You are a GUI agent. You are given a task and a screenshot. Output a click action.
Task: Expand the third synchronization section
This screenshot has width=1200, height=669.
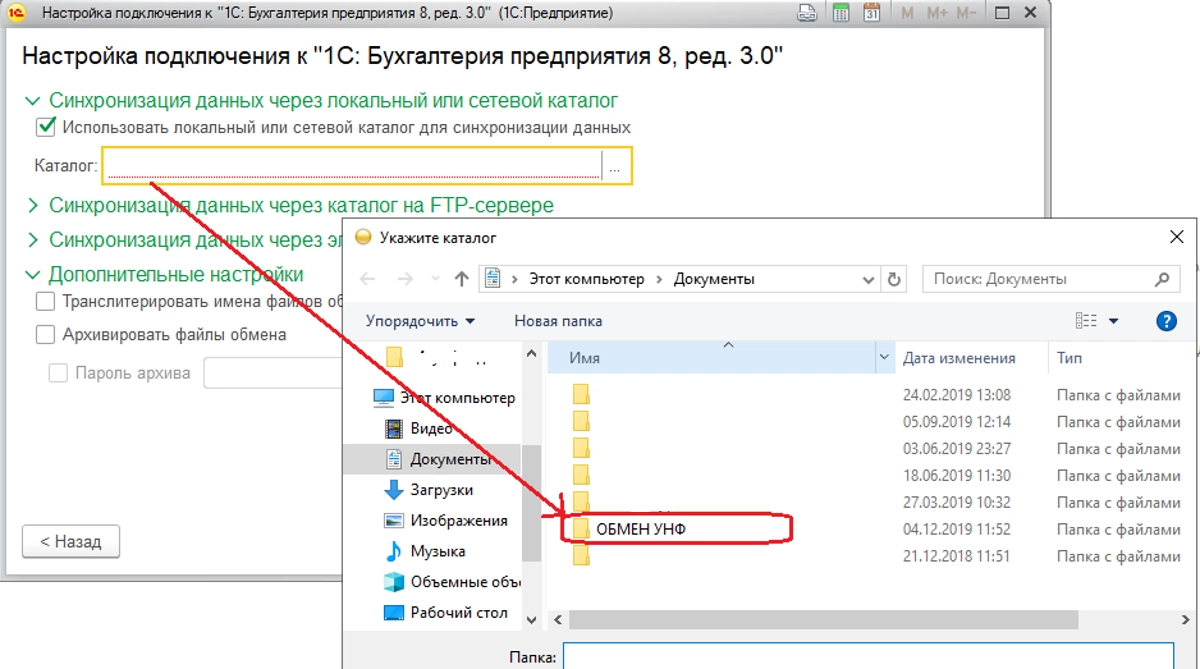click(x=32, y=240)
